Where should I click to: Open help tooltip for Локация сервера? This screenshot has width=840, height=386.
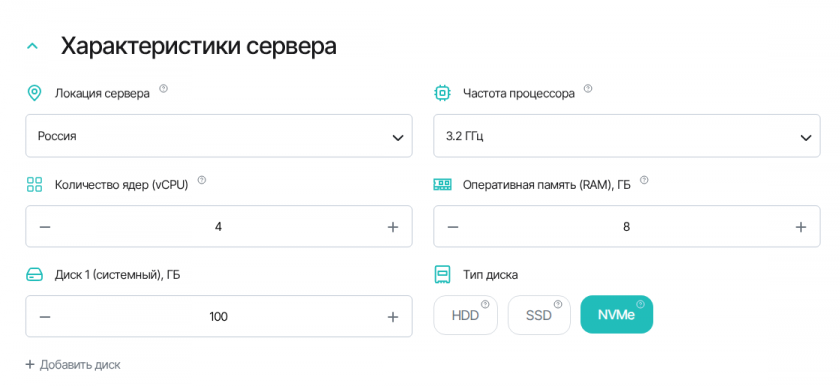coord(164,88)
